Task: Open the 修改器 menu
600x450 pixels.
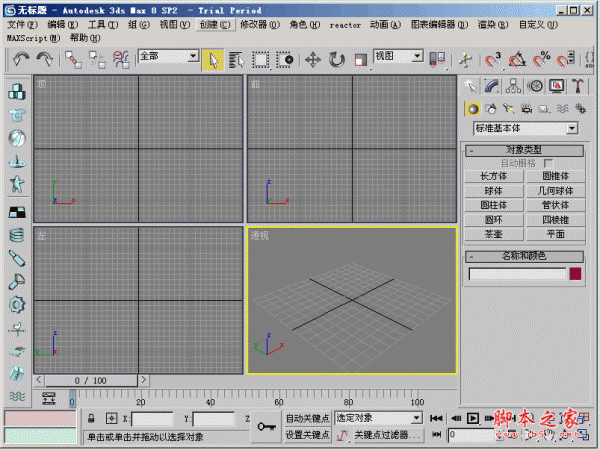Action: [x=260, y=25]
